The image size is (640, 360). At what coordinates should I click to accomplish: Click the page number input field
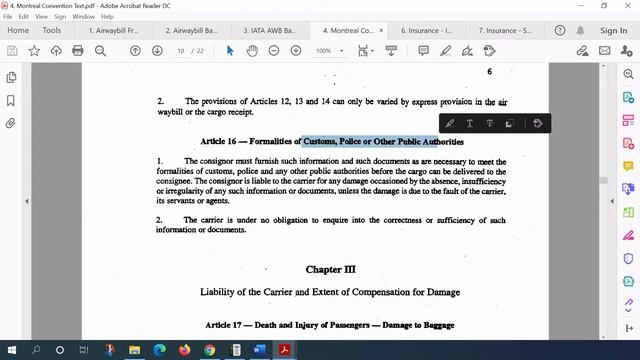(x=181, y=51)
